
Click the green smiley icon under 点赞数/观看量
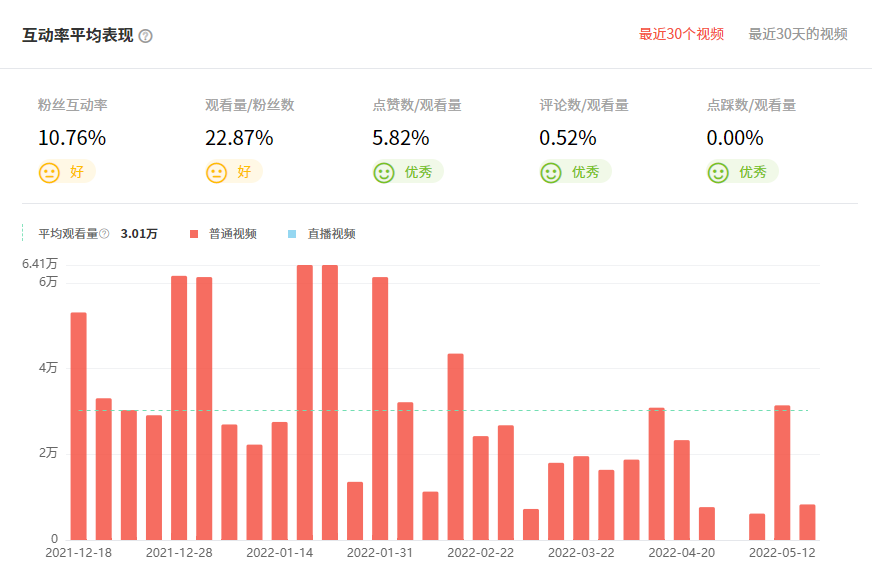pyautogui.click(x=382, y=172)
